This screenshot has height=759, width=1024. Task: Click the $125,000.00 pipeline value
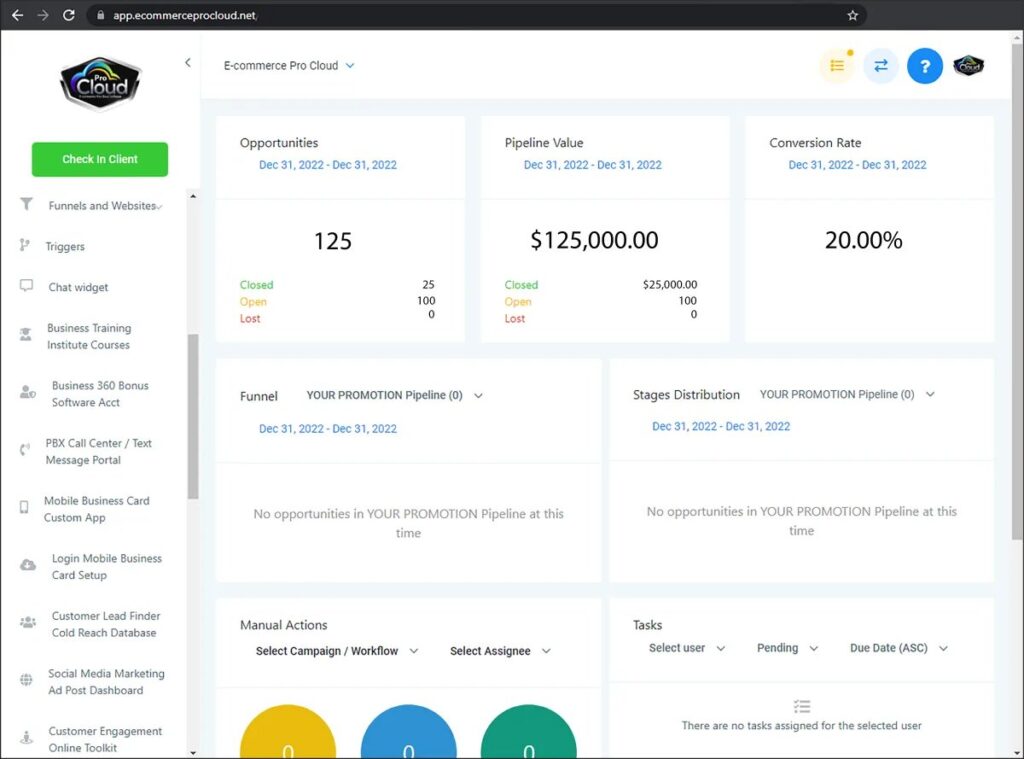(x=594, y=240)
